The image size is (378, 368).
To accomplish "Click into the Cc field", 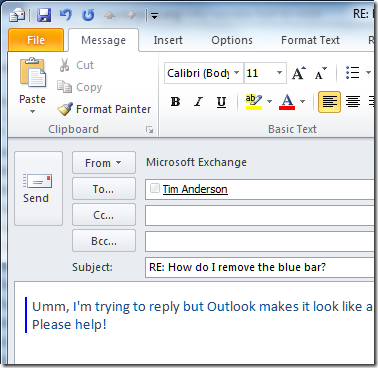I will click(260, 215).
